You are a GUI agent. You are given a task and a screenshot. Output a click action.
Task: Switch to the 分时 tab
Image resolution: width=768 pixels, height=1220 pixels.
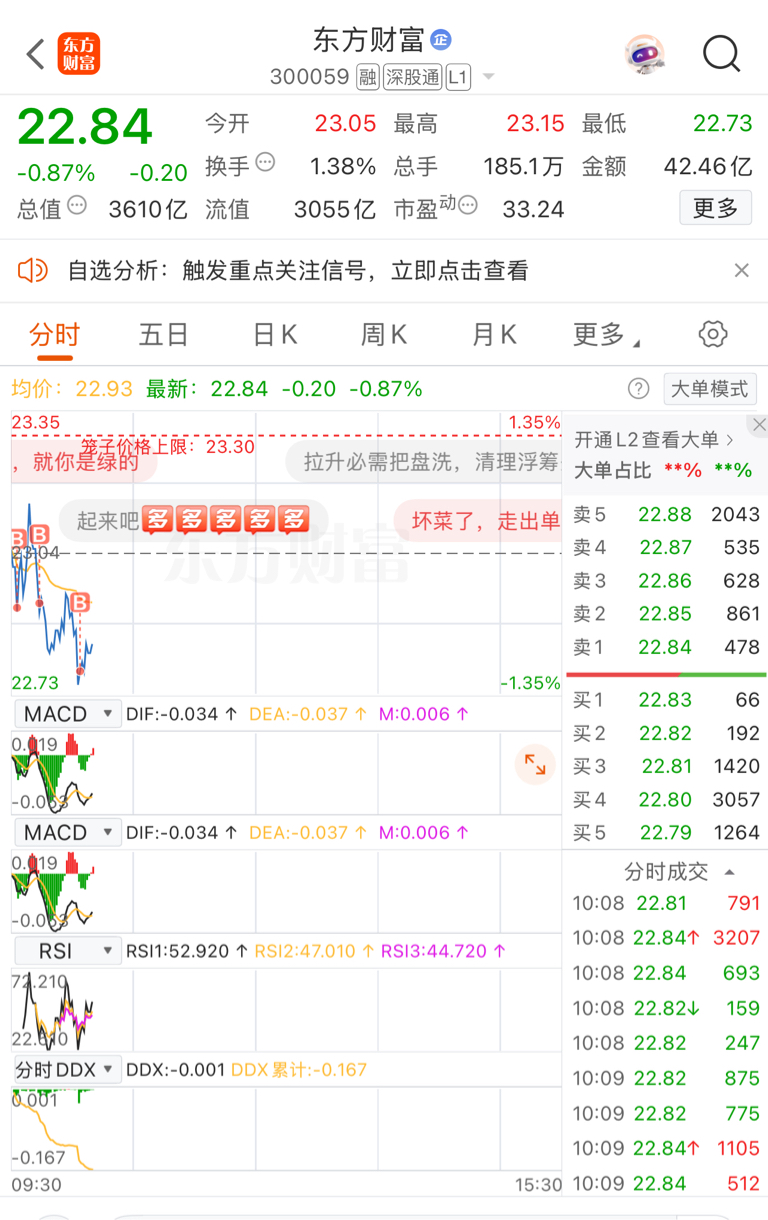pos(54,334)
